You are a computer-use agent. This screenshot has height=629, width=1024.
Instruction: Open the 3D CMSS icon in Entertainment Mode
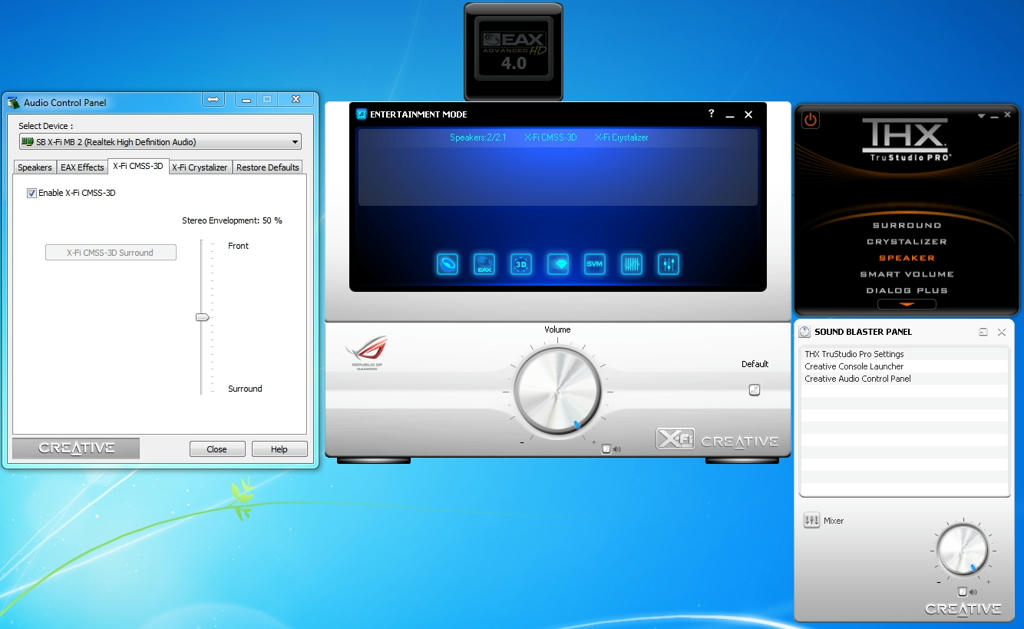520,264
